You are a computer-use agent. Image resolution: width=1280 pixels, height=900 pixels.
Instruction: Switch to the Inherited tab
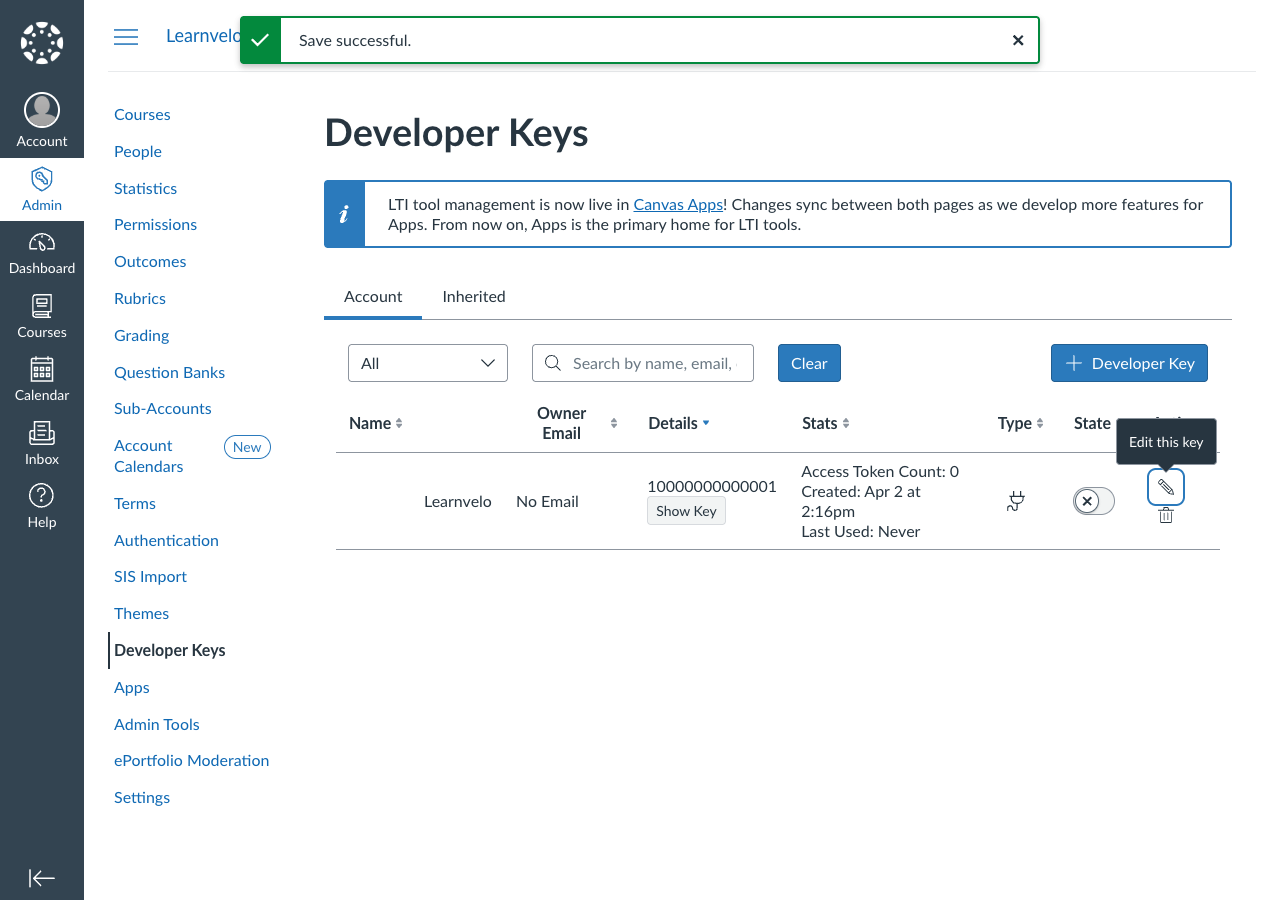pyautogui.click(x=473, y=296)
